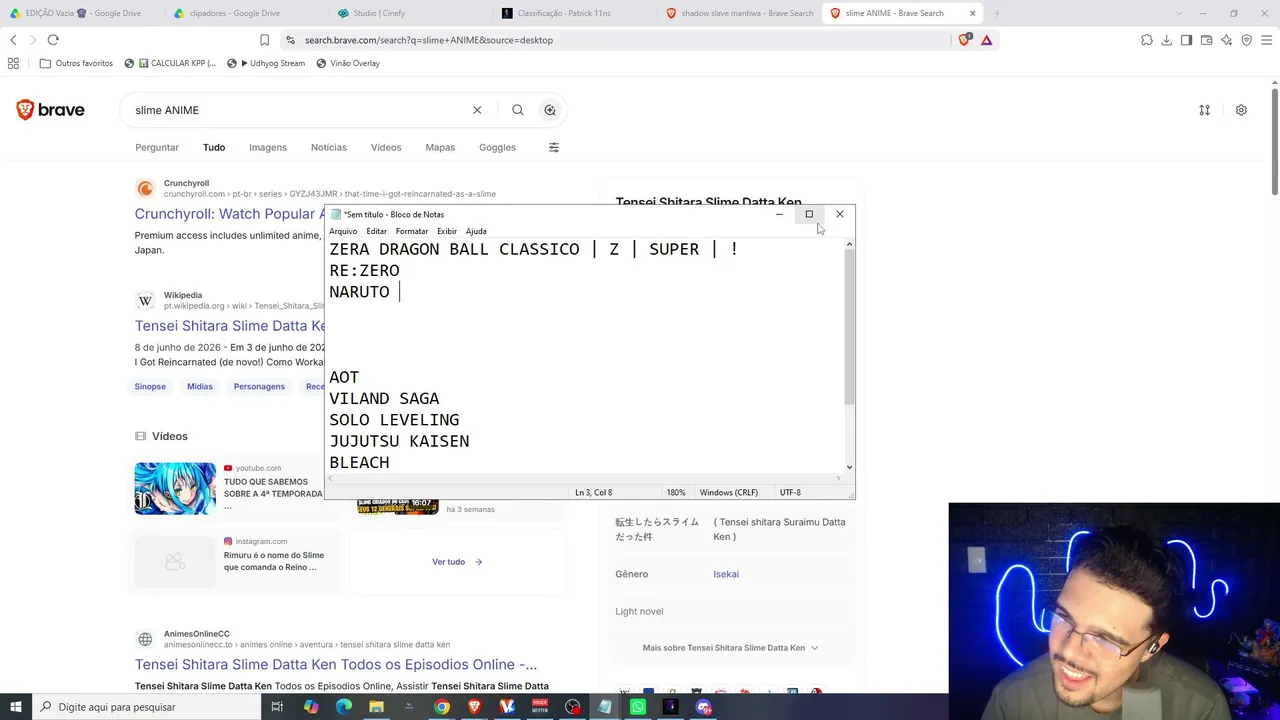Click the Windows taskbar search field
The height and width of the screenshot is (720, 1280).
point(147,707)
